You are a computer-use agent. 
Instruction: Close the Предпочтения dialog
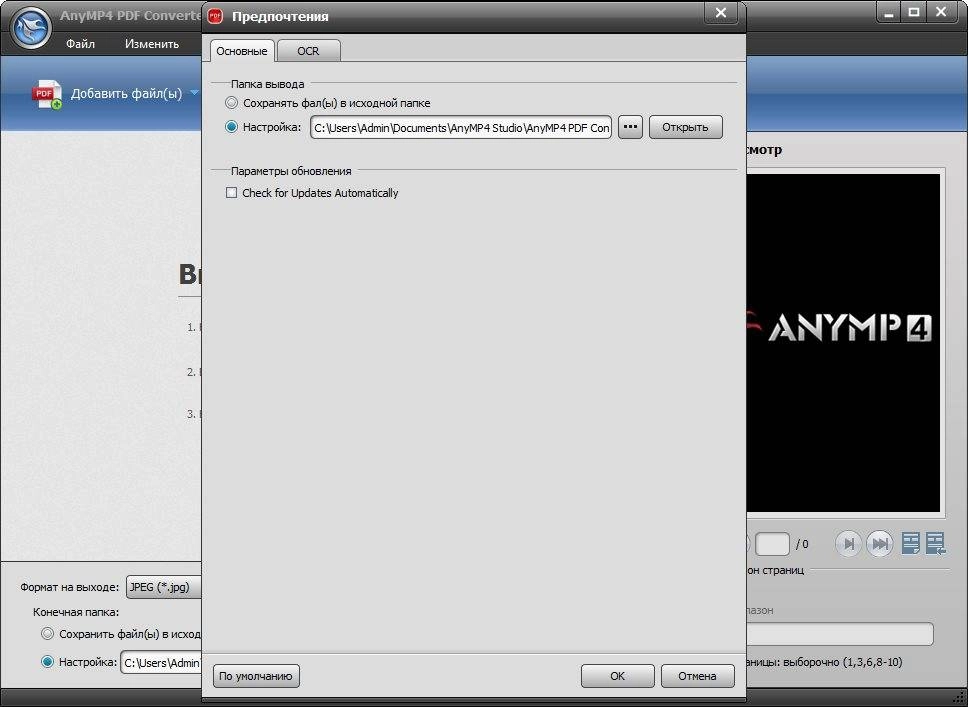(720, 13)
